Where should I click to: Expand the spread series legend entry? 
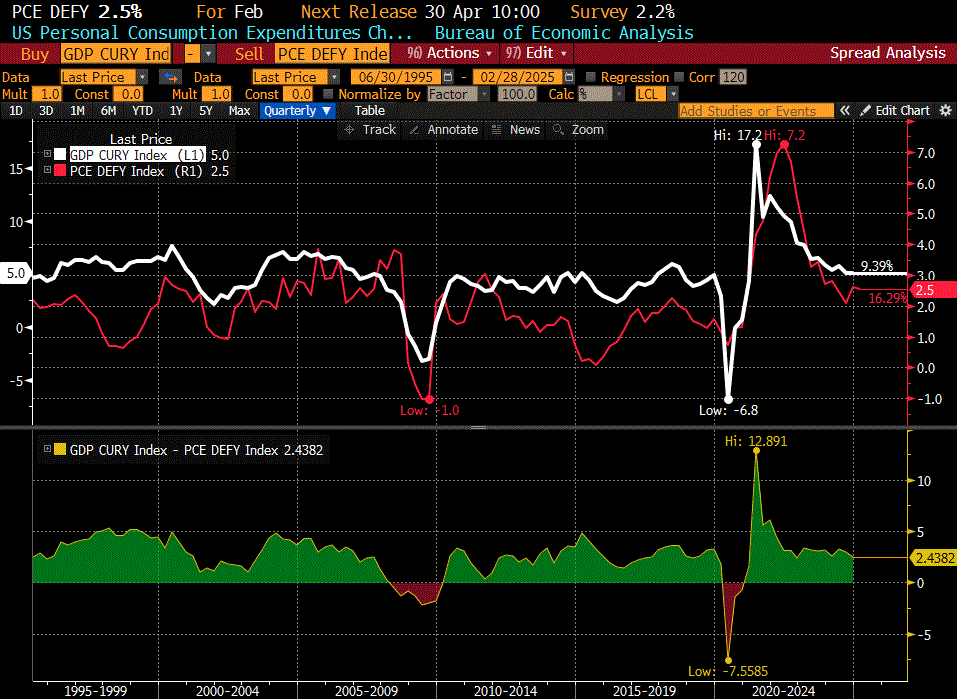(47, 449)
